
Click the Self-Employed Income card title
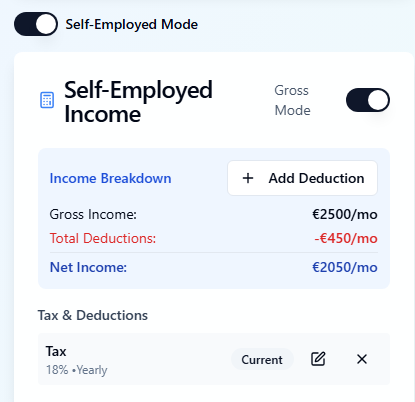138,102
